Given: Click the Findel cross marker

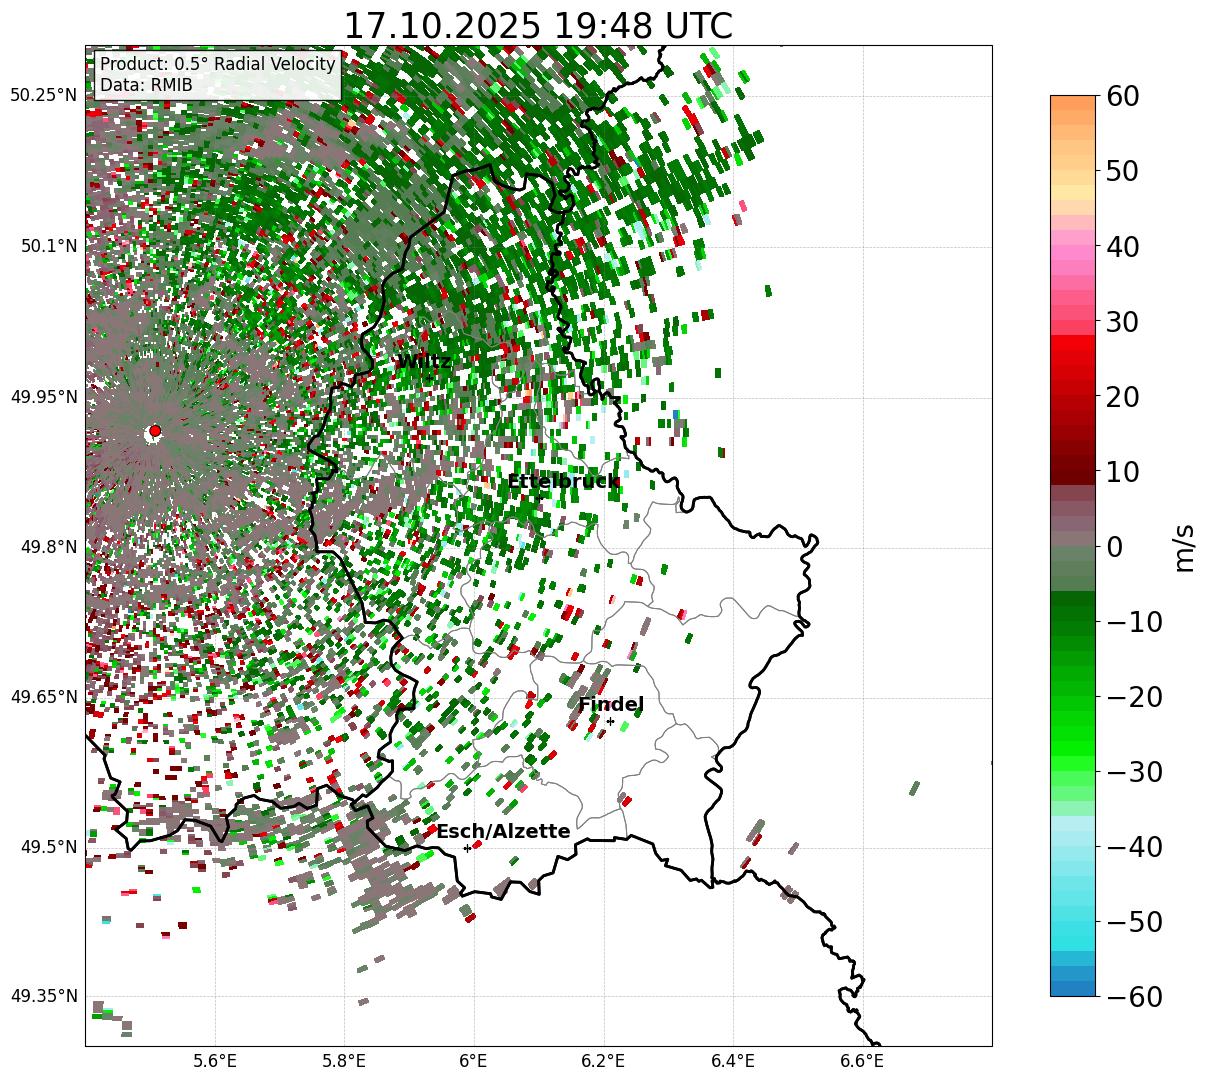Looking at the screenshot, I should [610, 721].
